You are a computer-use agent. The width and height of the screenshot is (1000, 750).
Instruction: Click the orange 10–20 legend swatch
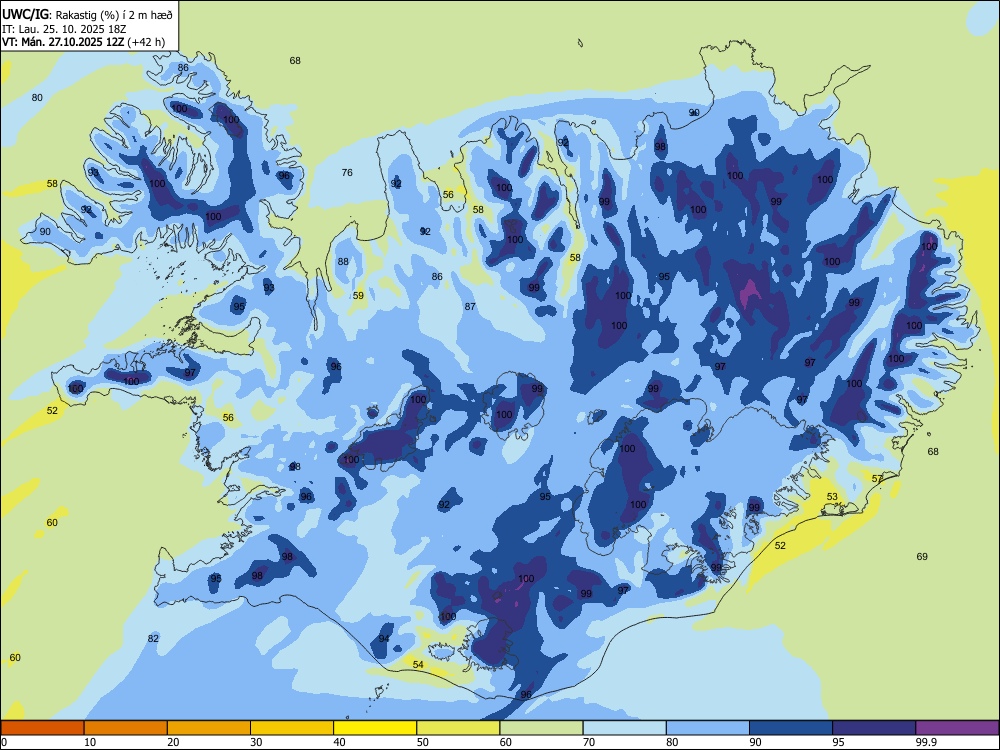click(x=126, y=728)
